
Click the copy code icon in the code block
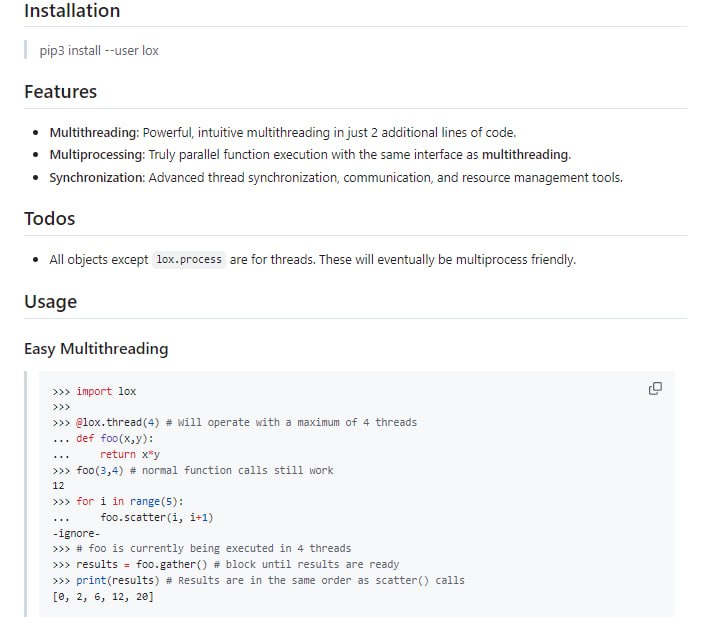(x=655, y=388)
